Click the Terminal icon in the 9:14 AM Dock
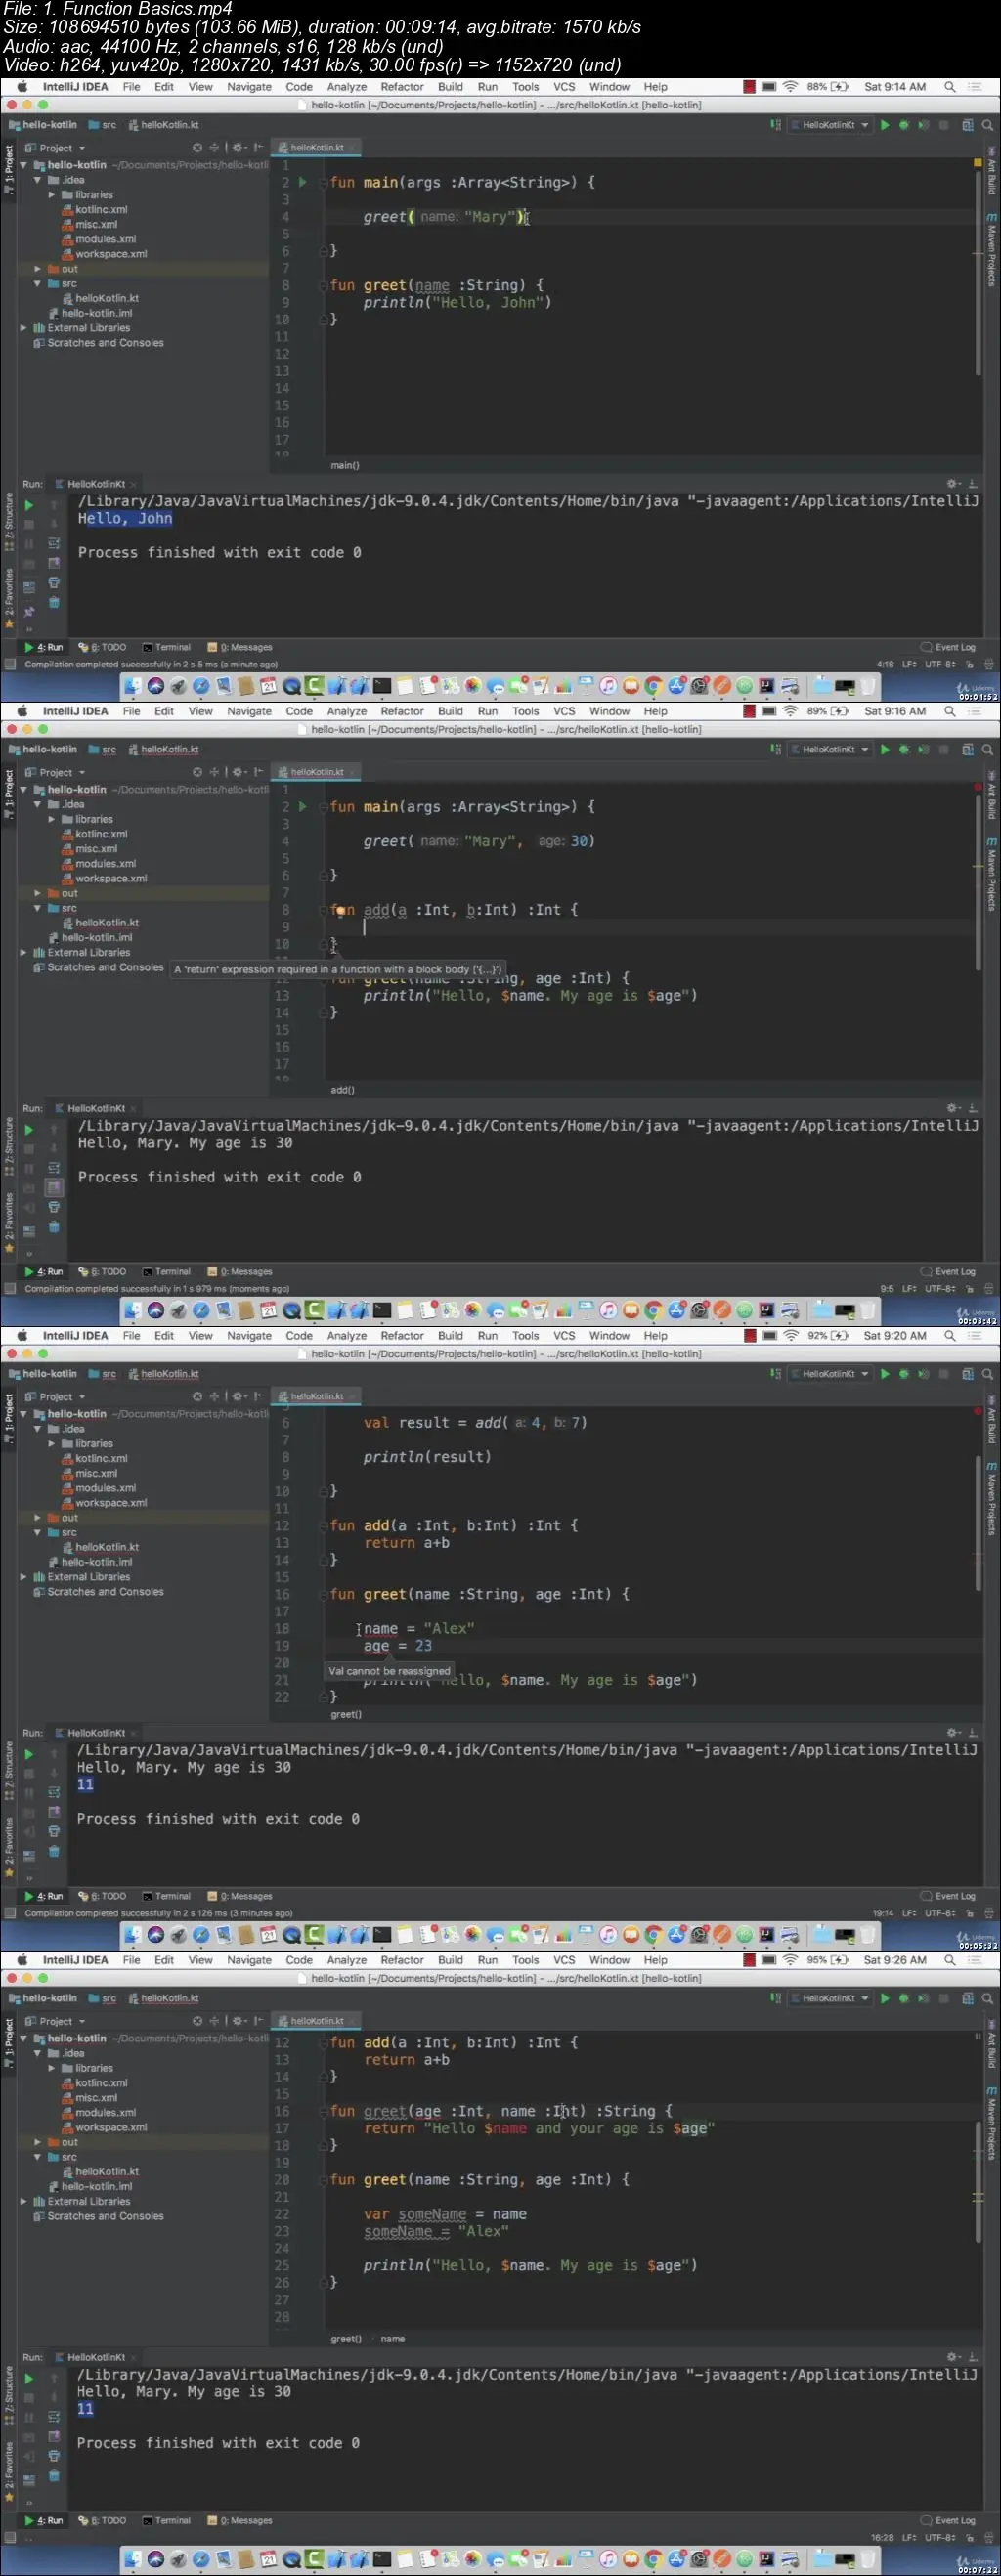The image size is (1001, 2576). pyautogui.click(x=382, y=685)
